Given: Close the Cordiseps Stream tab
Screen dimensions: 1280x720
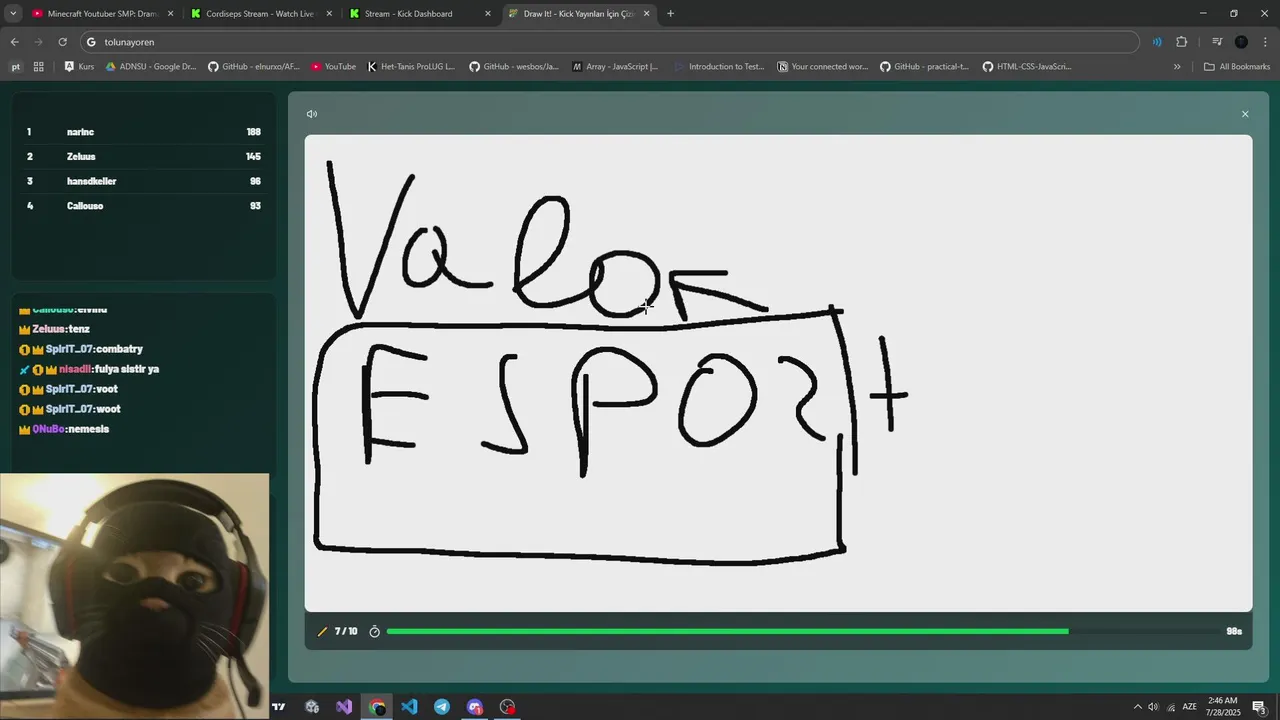Looking at the screenshot, I should [x=329, y=14].
